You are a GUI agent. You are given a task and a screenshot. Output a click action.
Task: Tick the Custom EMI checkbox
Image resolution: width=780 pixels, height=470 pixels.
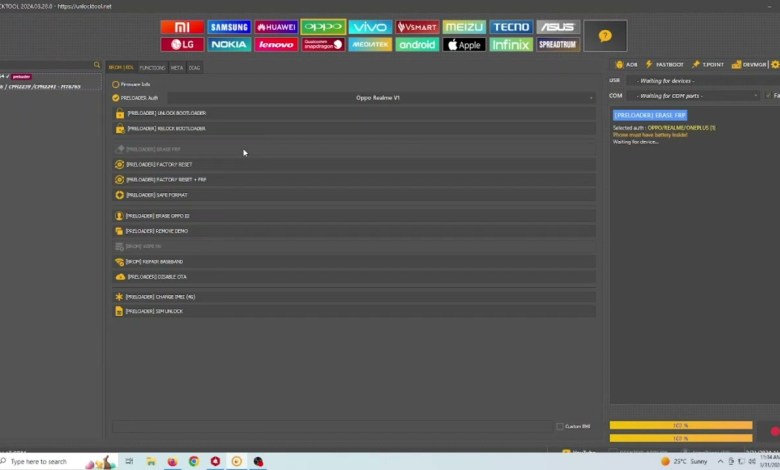point(560,426)
